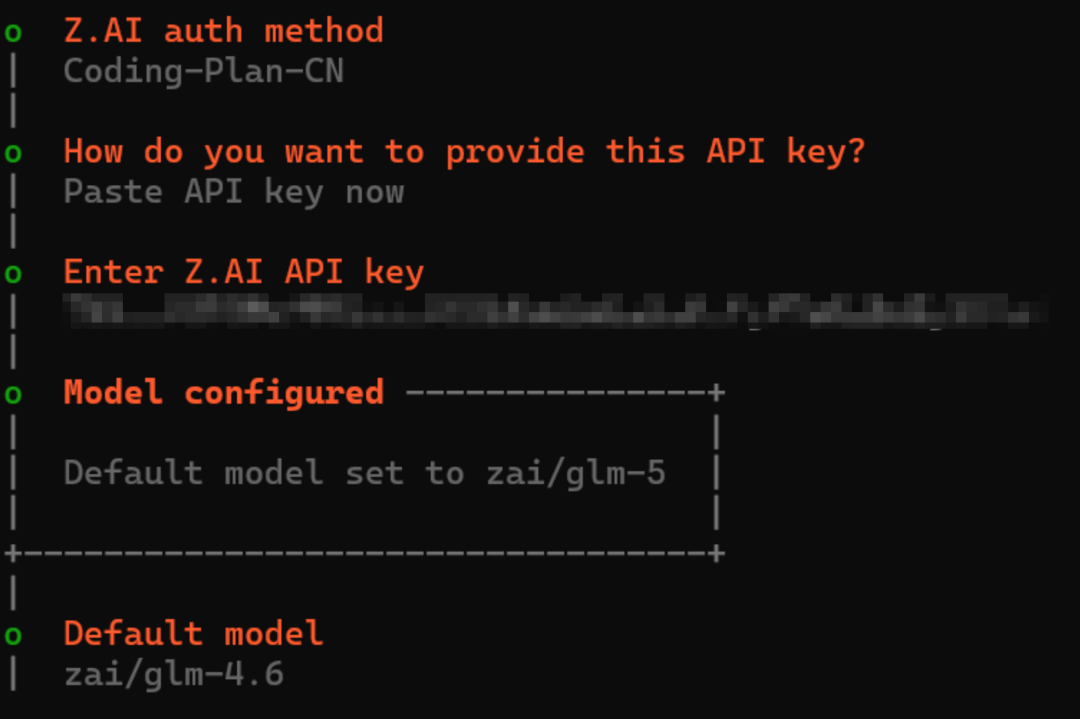Click the dashed line after Model configured

coord(557,393)
